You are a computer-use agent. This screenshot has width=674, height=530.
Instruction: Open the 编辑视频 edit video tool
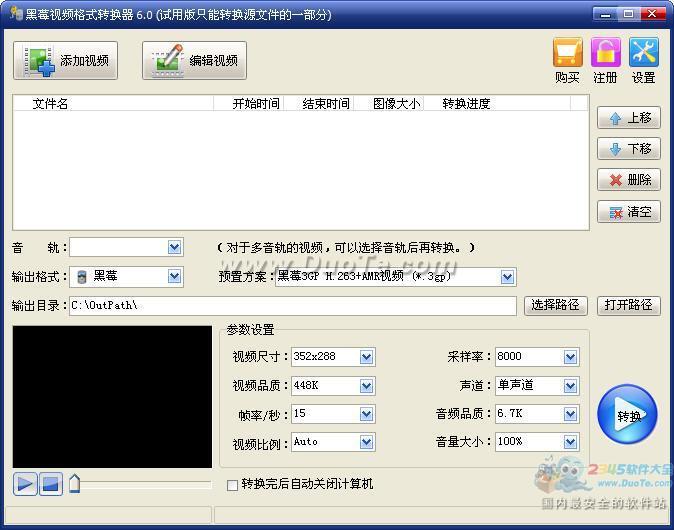point(194,61)
